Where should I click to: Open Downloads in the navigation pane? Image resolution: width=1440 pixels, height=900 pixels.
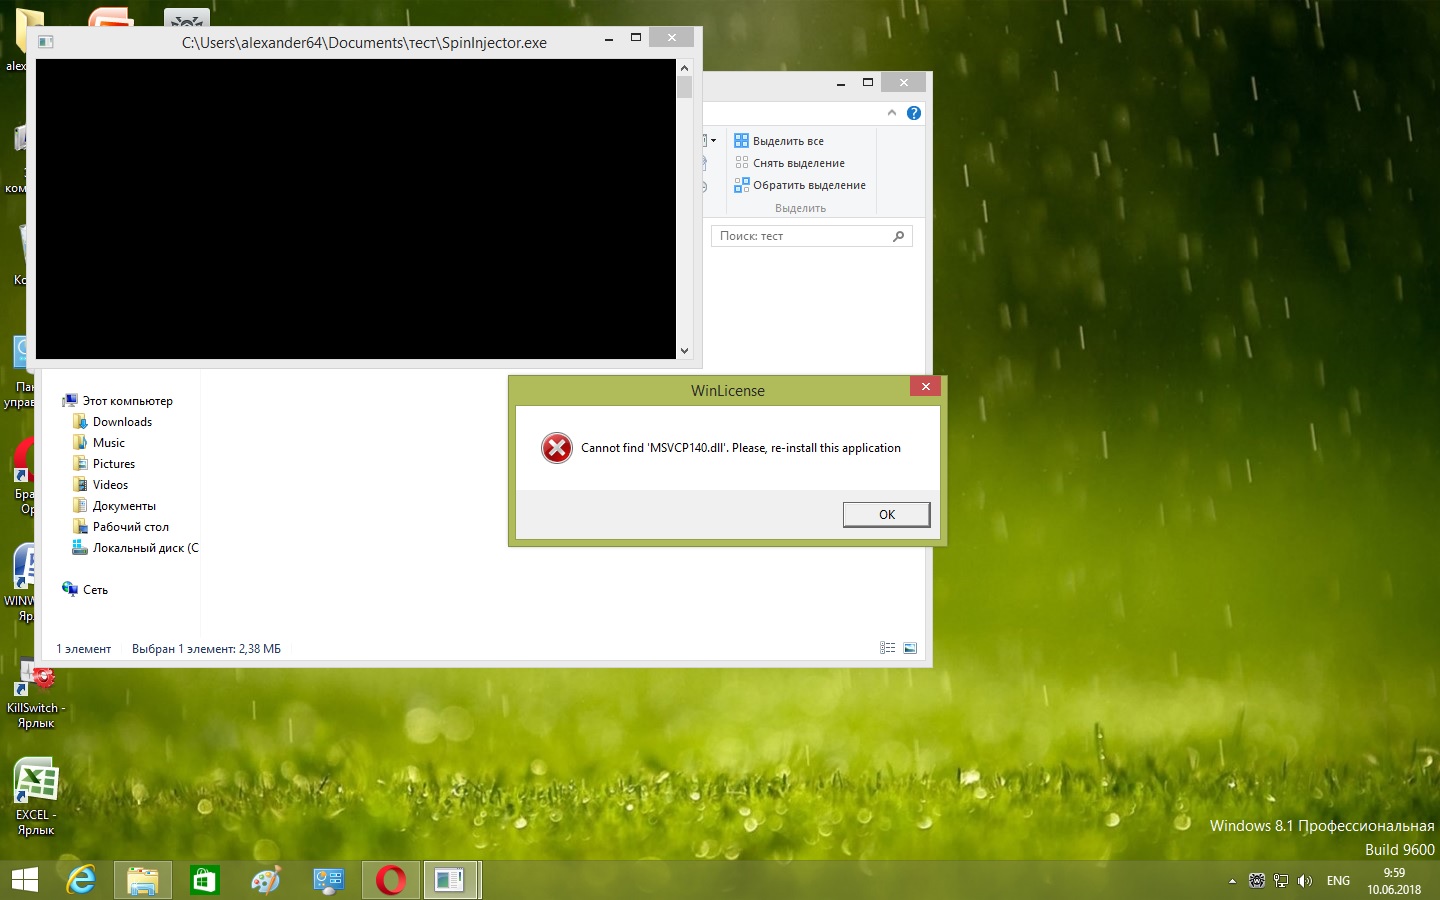(x=112, y=422)
